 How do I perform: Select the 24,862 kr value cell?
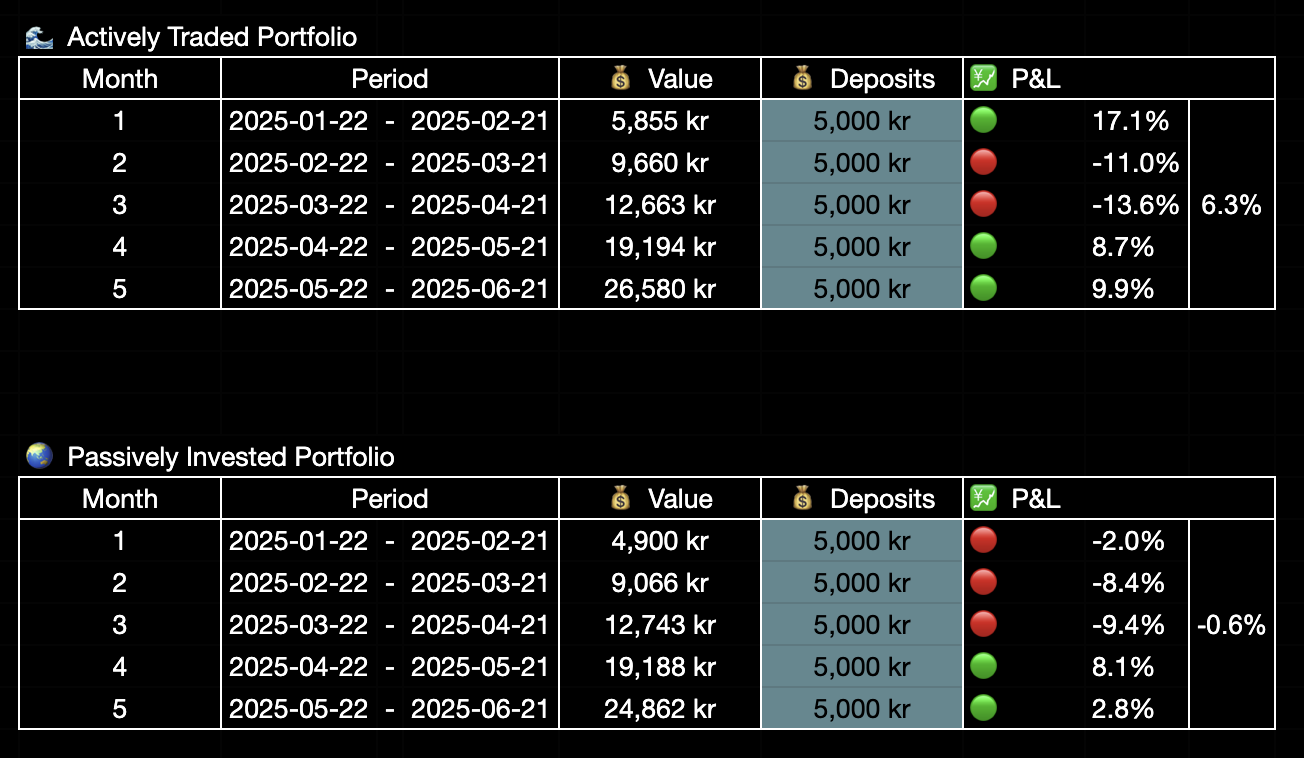[x=660, y=709]
